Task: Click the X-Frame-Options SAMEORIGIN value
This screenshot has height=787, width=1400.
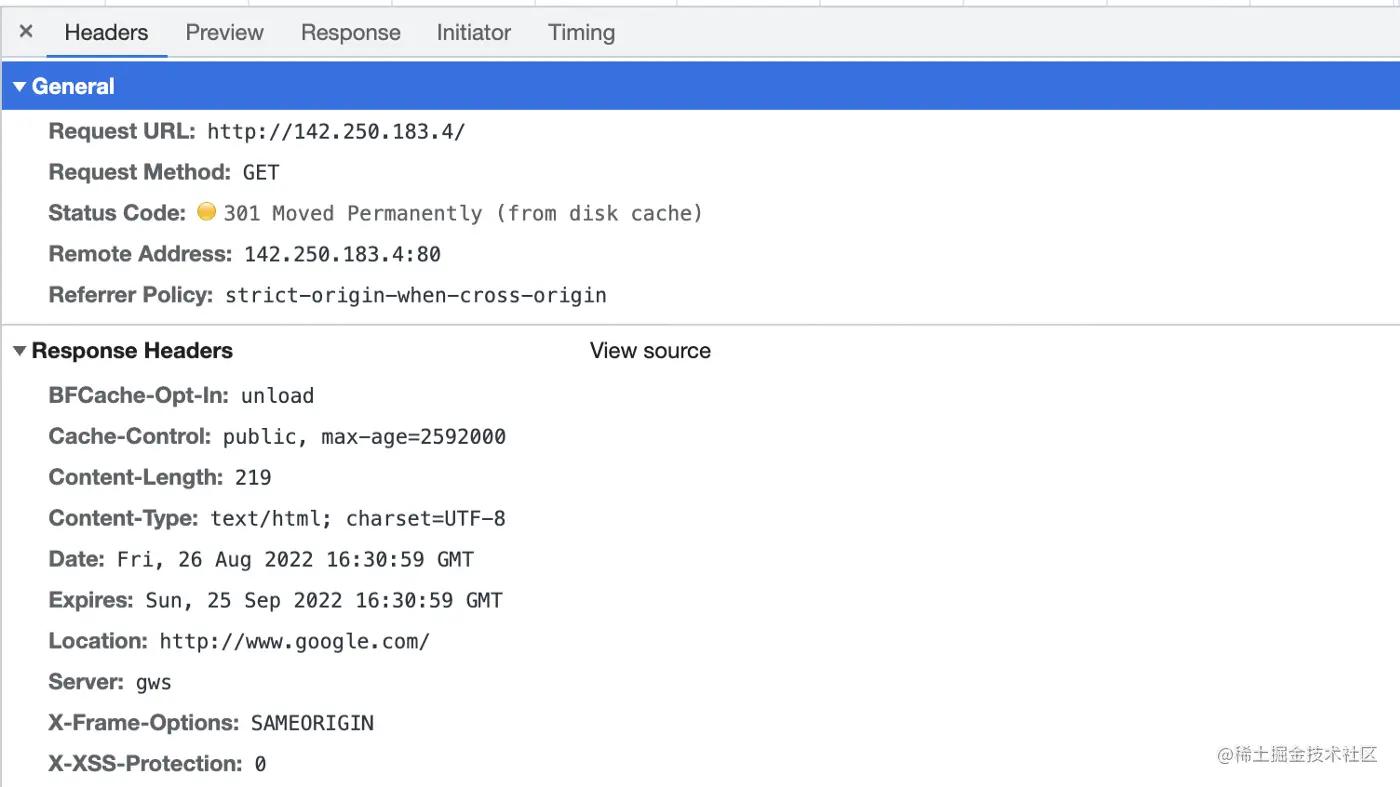Action: tap(312, 724)
